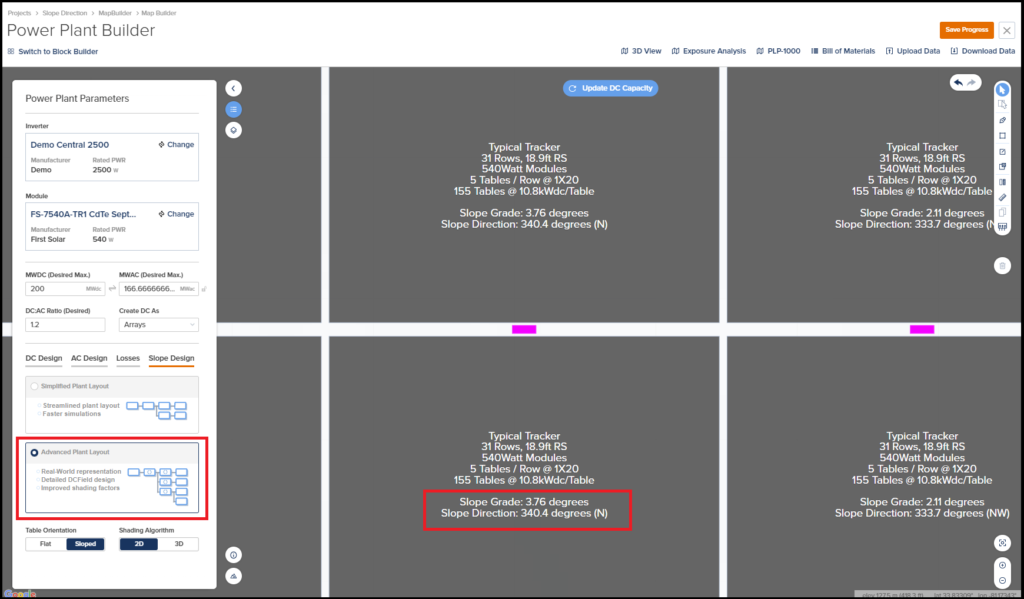Switch to Block Builder

52,51
